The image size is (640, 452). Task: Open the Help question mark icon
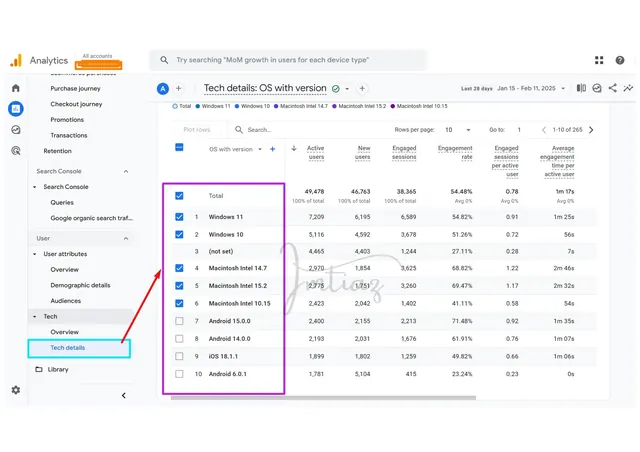tap(620, 60)
